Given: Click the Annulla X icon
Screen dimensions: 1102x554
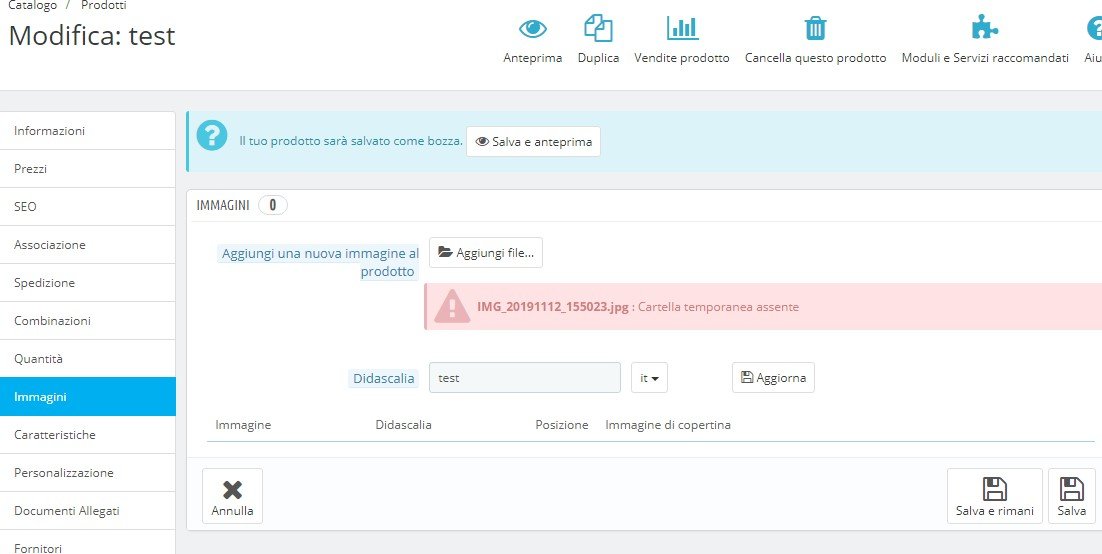Looking at the screenshot, I should [232, 490].
